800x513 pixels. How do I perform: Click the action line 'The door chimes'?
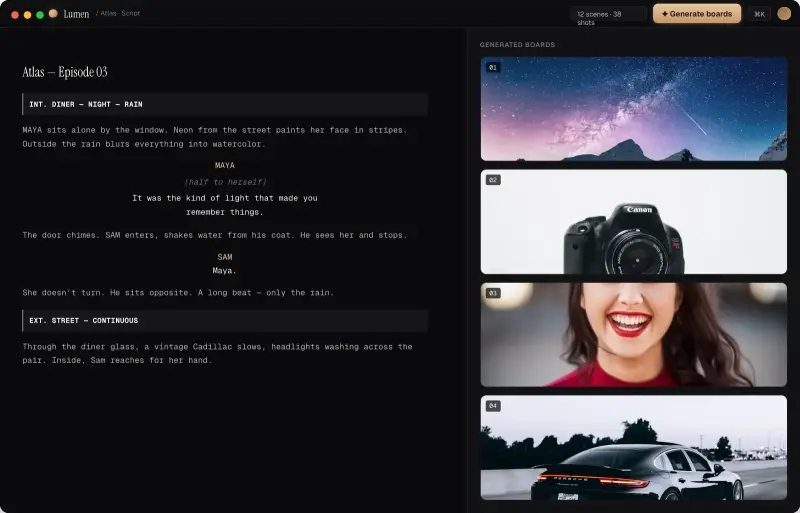point(215,235)
